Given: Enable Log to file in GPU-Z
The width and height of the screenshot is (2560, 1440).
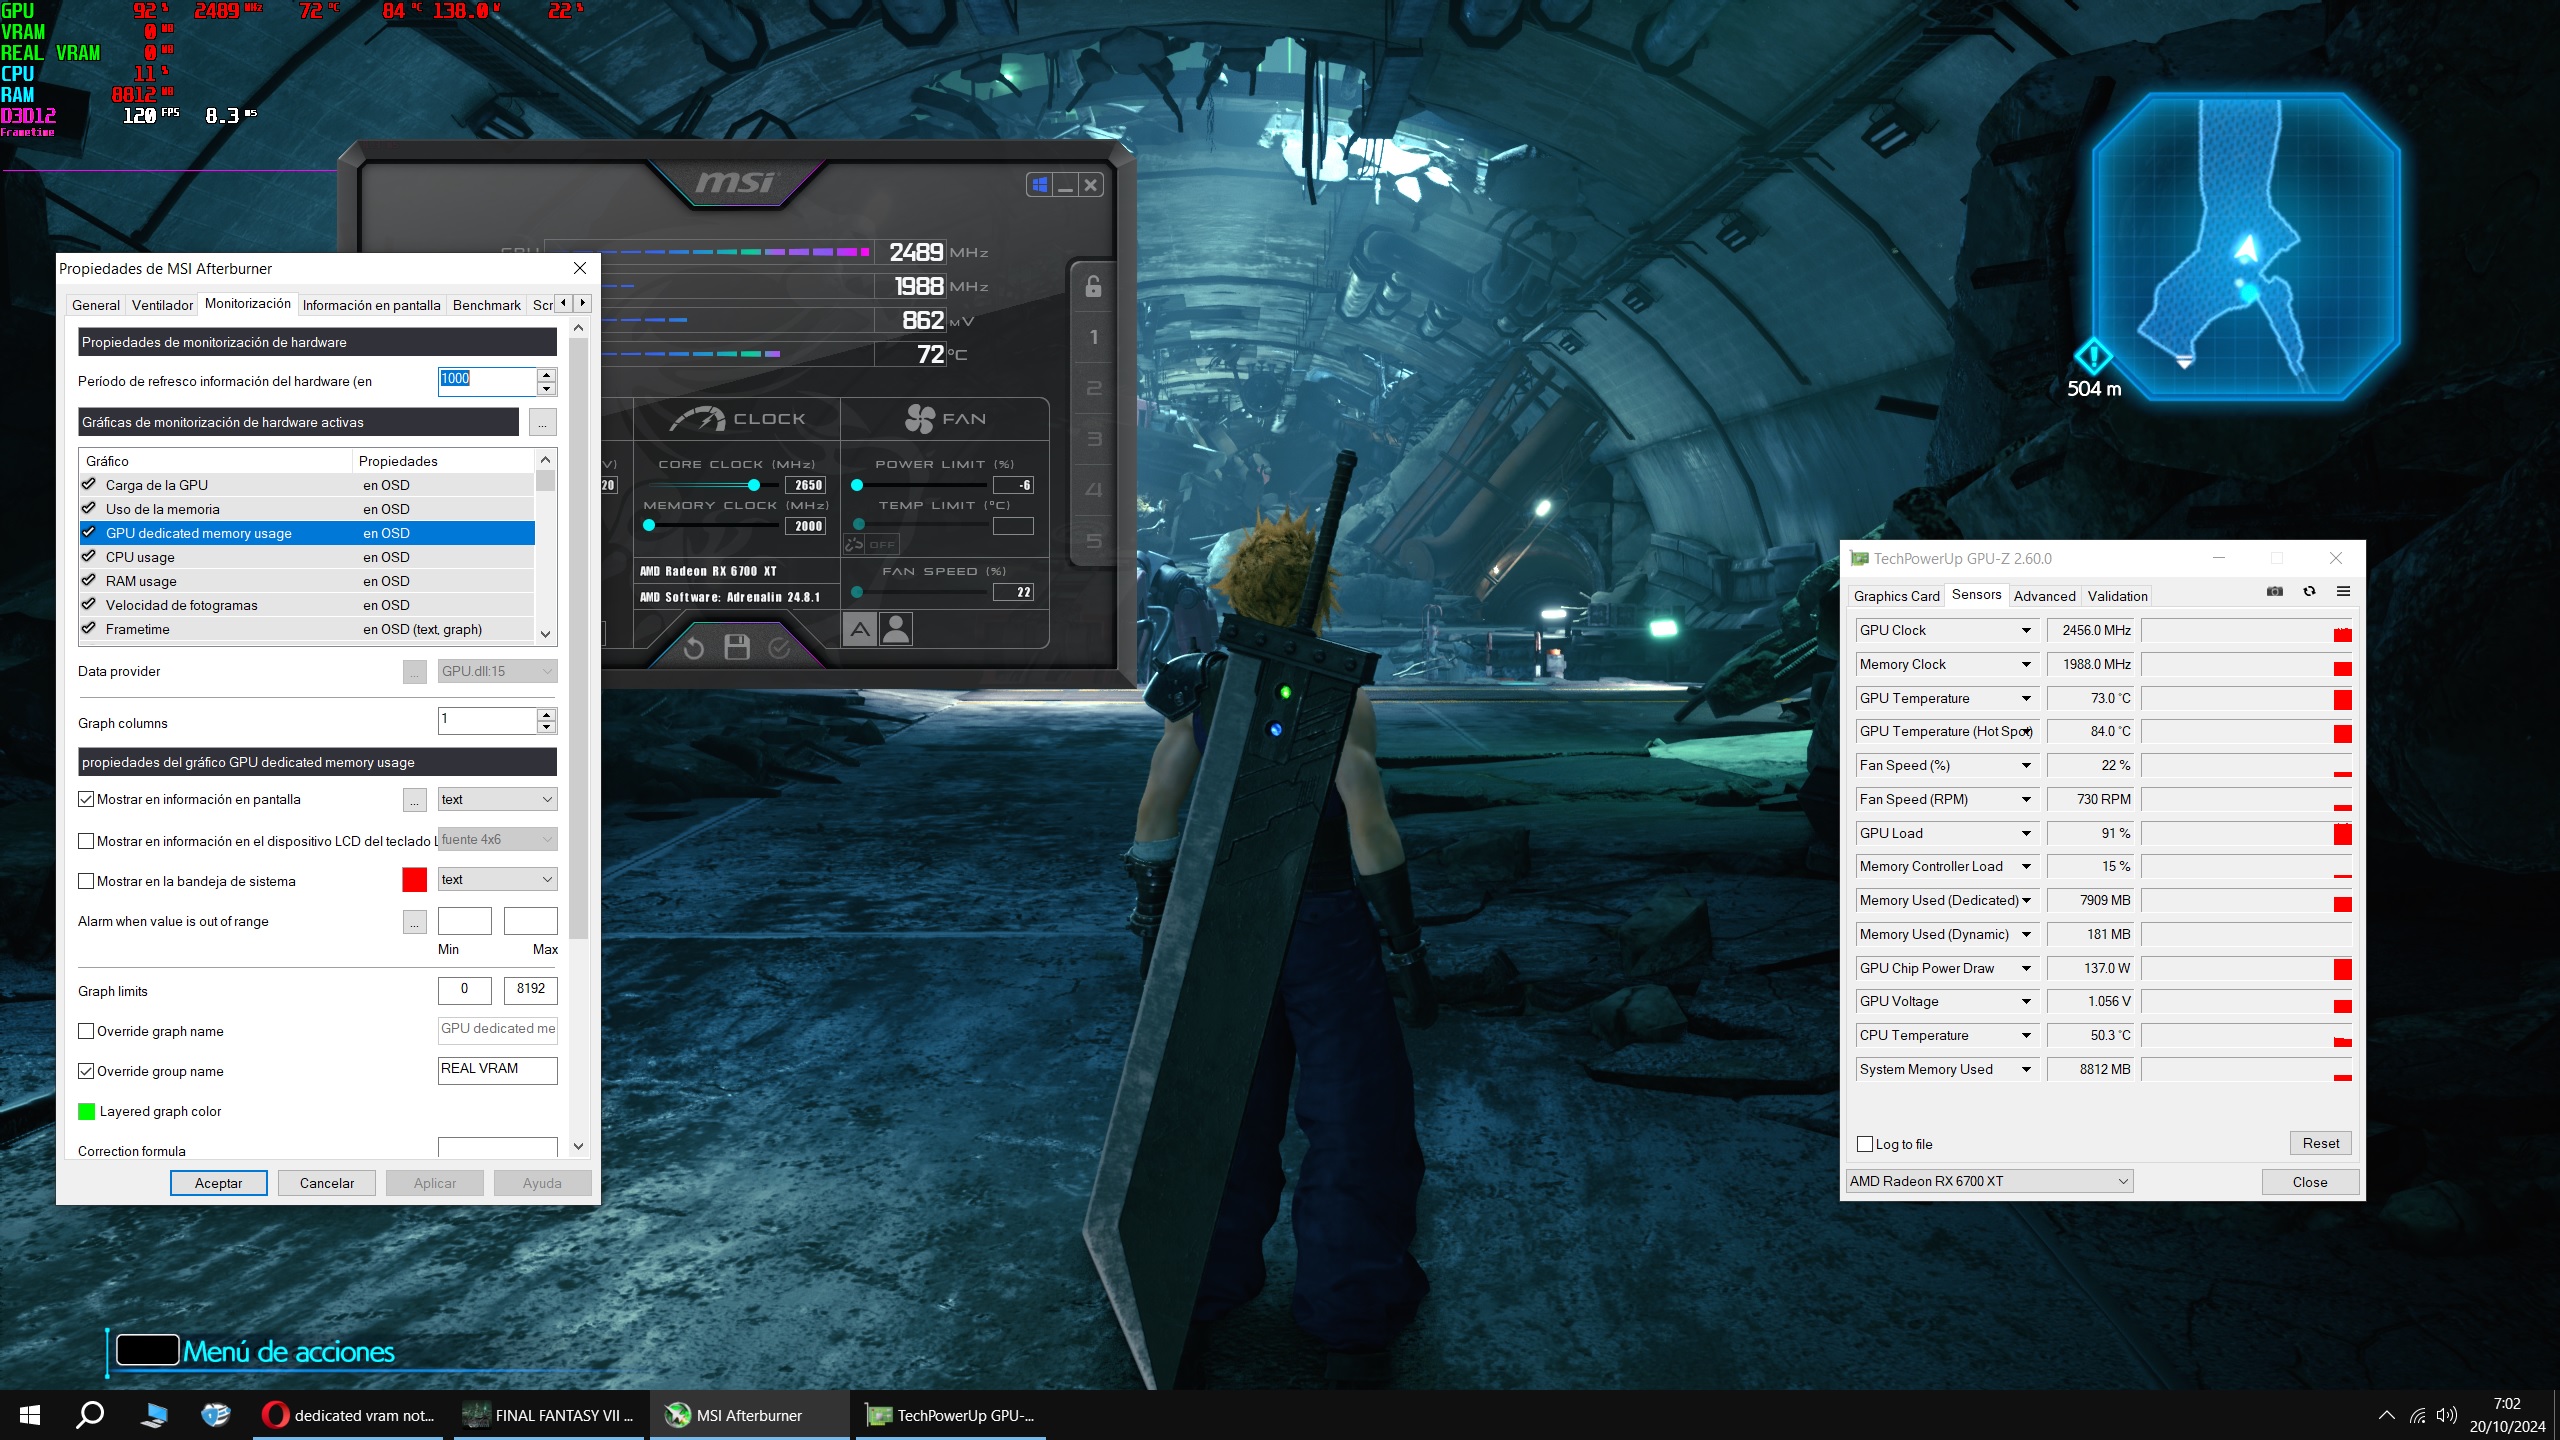Looking at the screenshot, I should [1865, 1144].
